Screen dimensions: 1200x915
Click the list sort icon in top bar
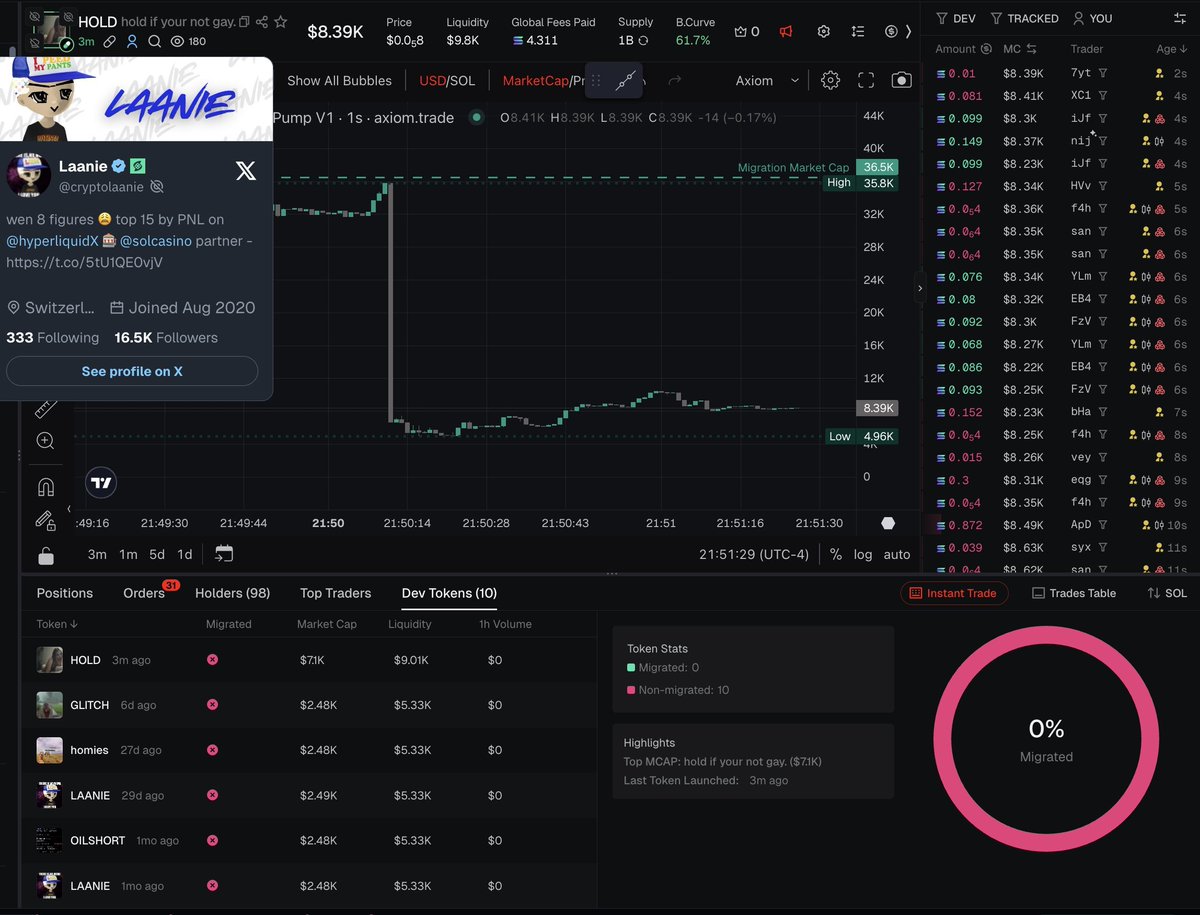857,31
